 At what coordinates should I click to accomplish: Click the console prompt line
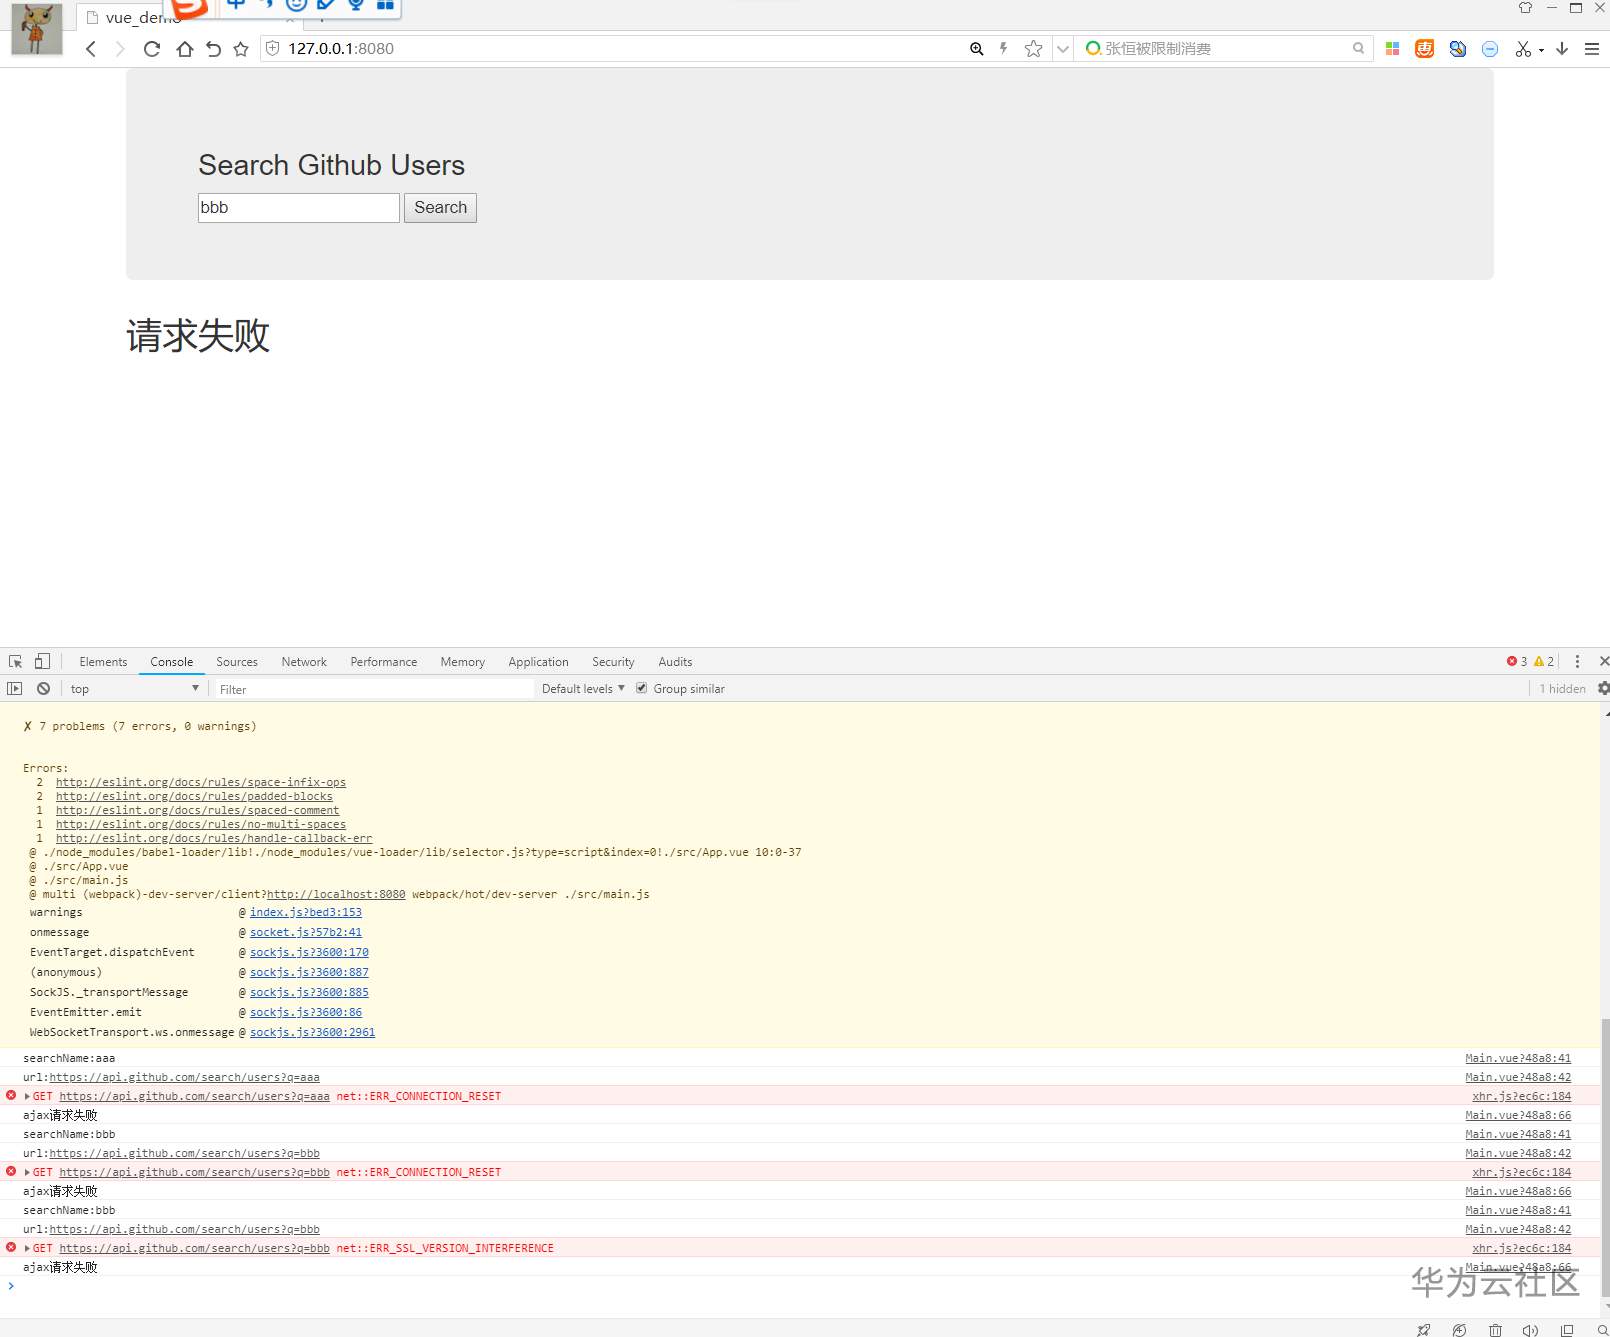tap(800, 1287)
